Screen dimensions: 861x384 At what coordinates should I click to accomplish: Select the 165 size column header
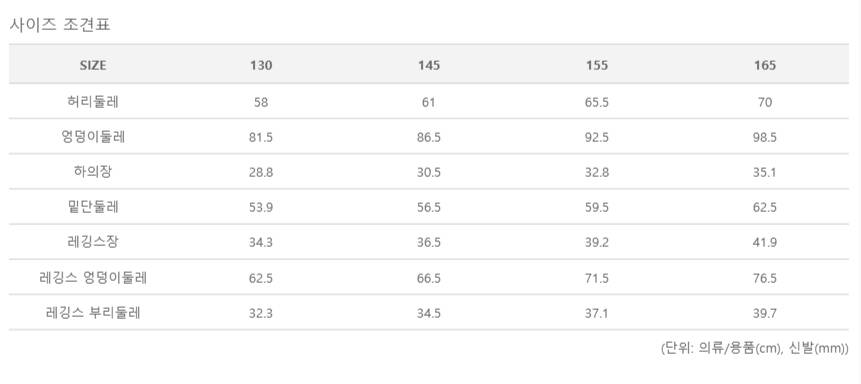[765, 65]
